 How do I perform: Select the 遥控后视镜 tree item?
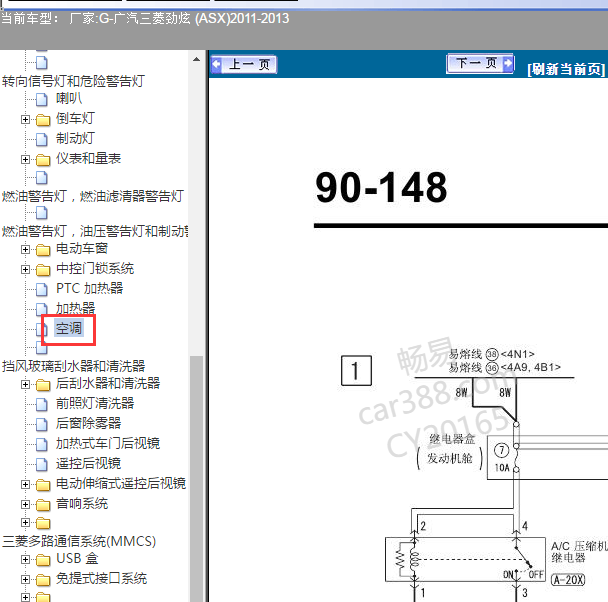[x=88, y=463]
